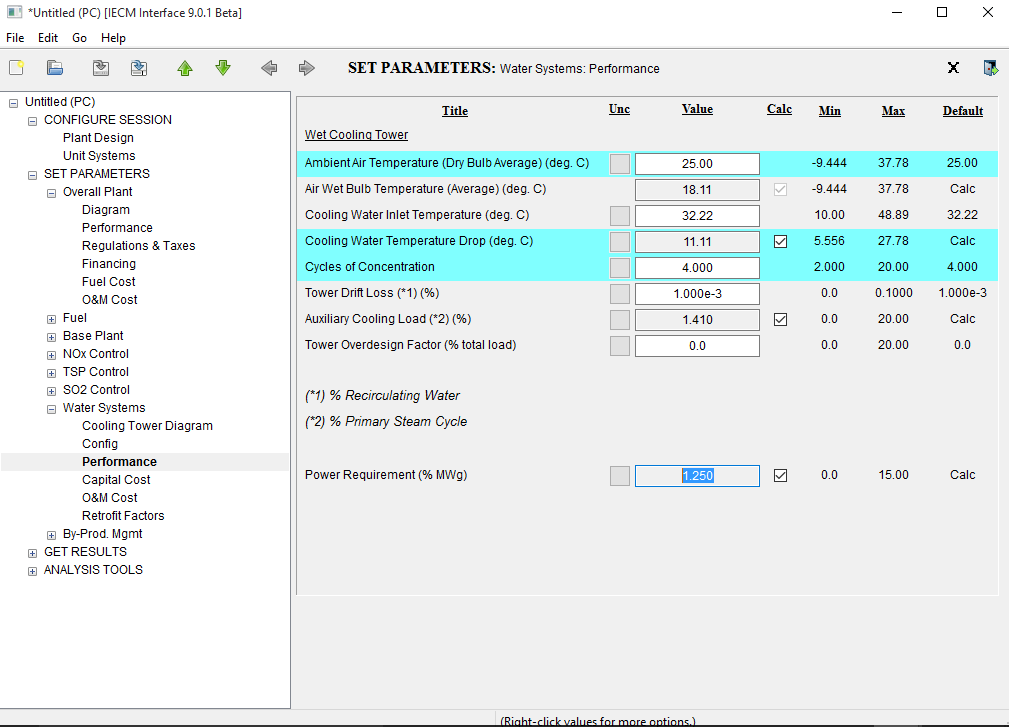The height and width of the screenshot is (727, 1009).
Task: Click the black X icon in toolbar
Action: pos(953,68)
